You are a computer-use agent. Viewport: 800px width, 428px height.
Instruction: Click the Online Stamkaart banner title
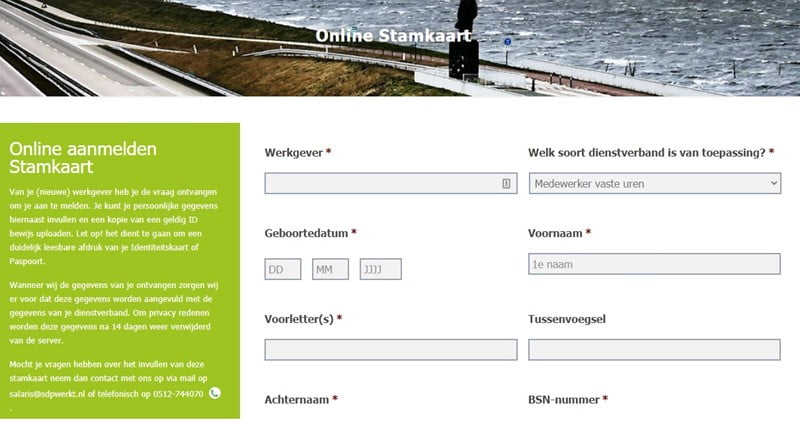pos(393,36)
